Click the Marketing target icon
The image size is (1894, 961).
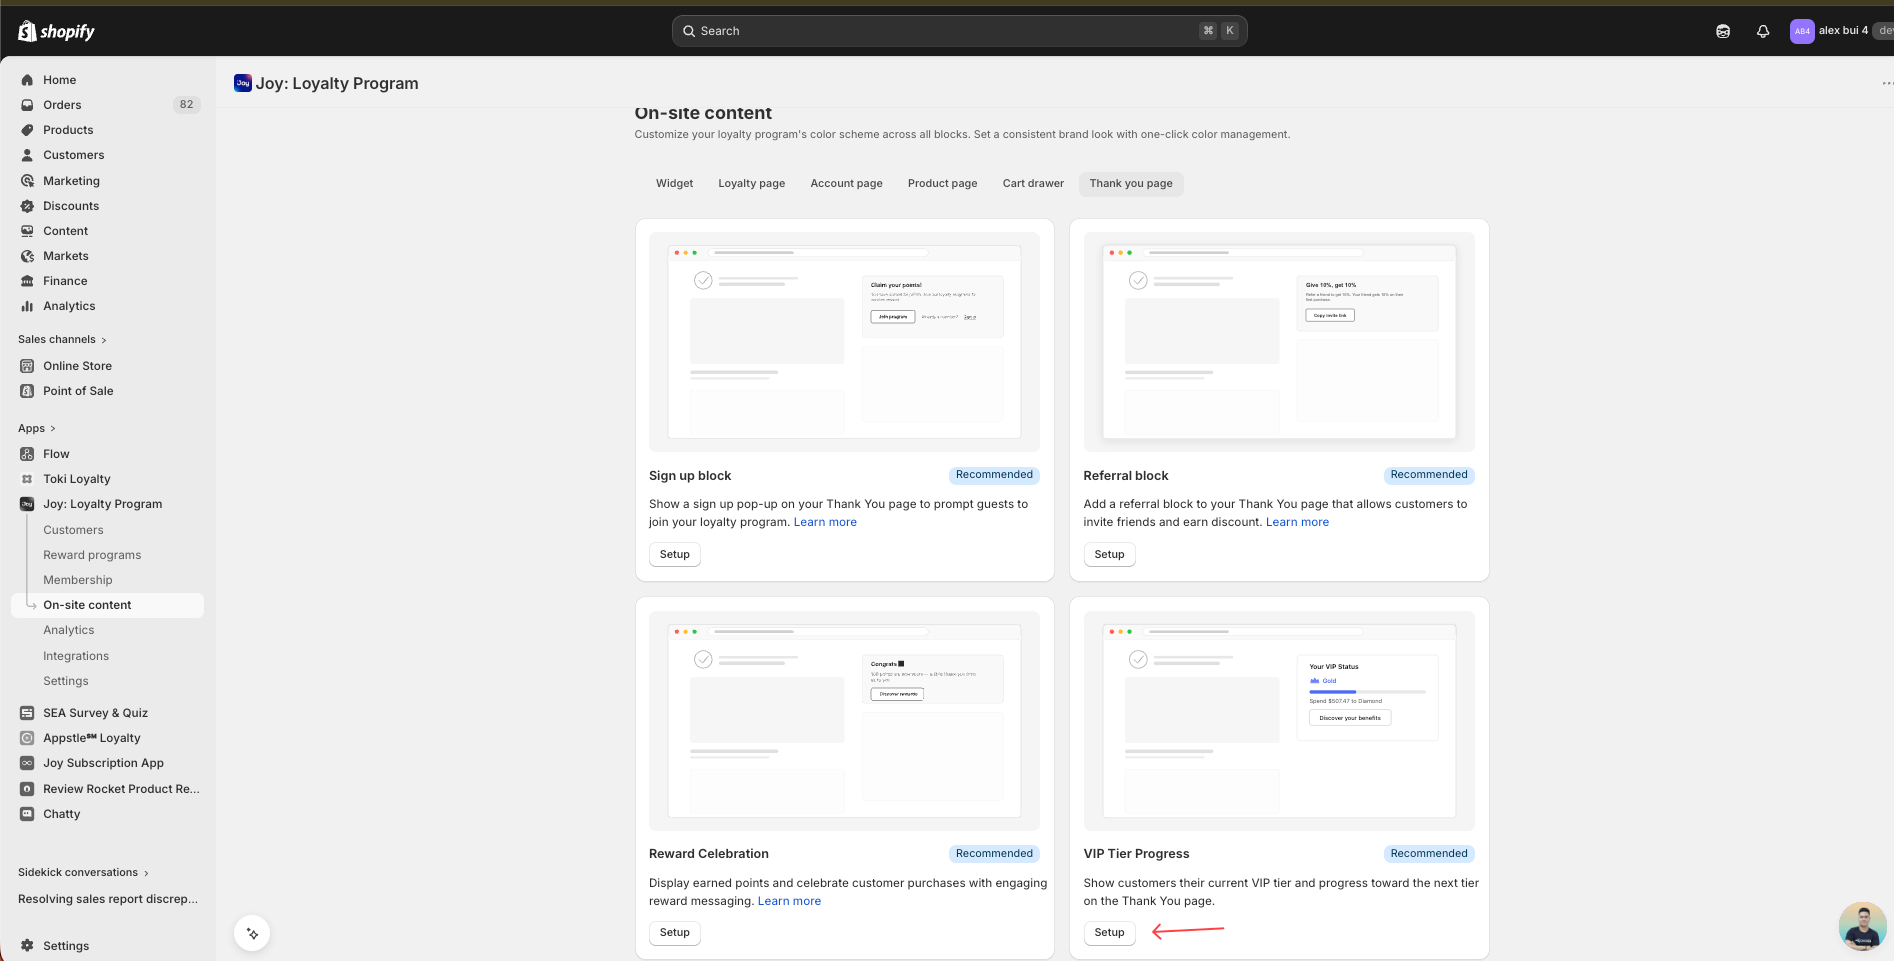[x=27, y=181]
